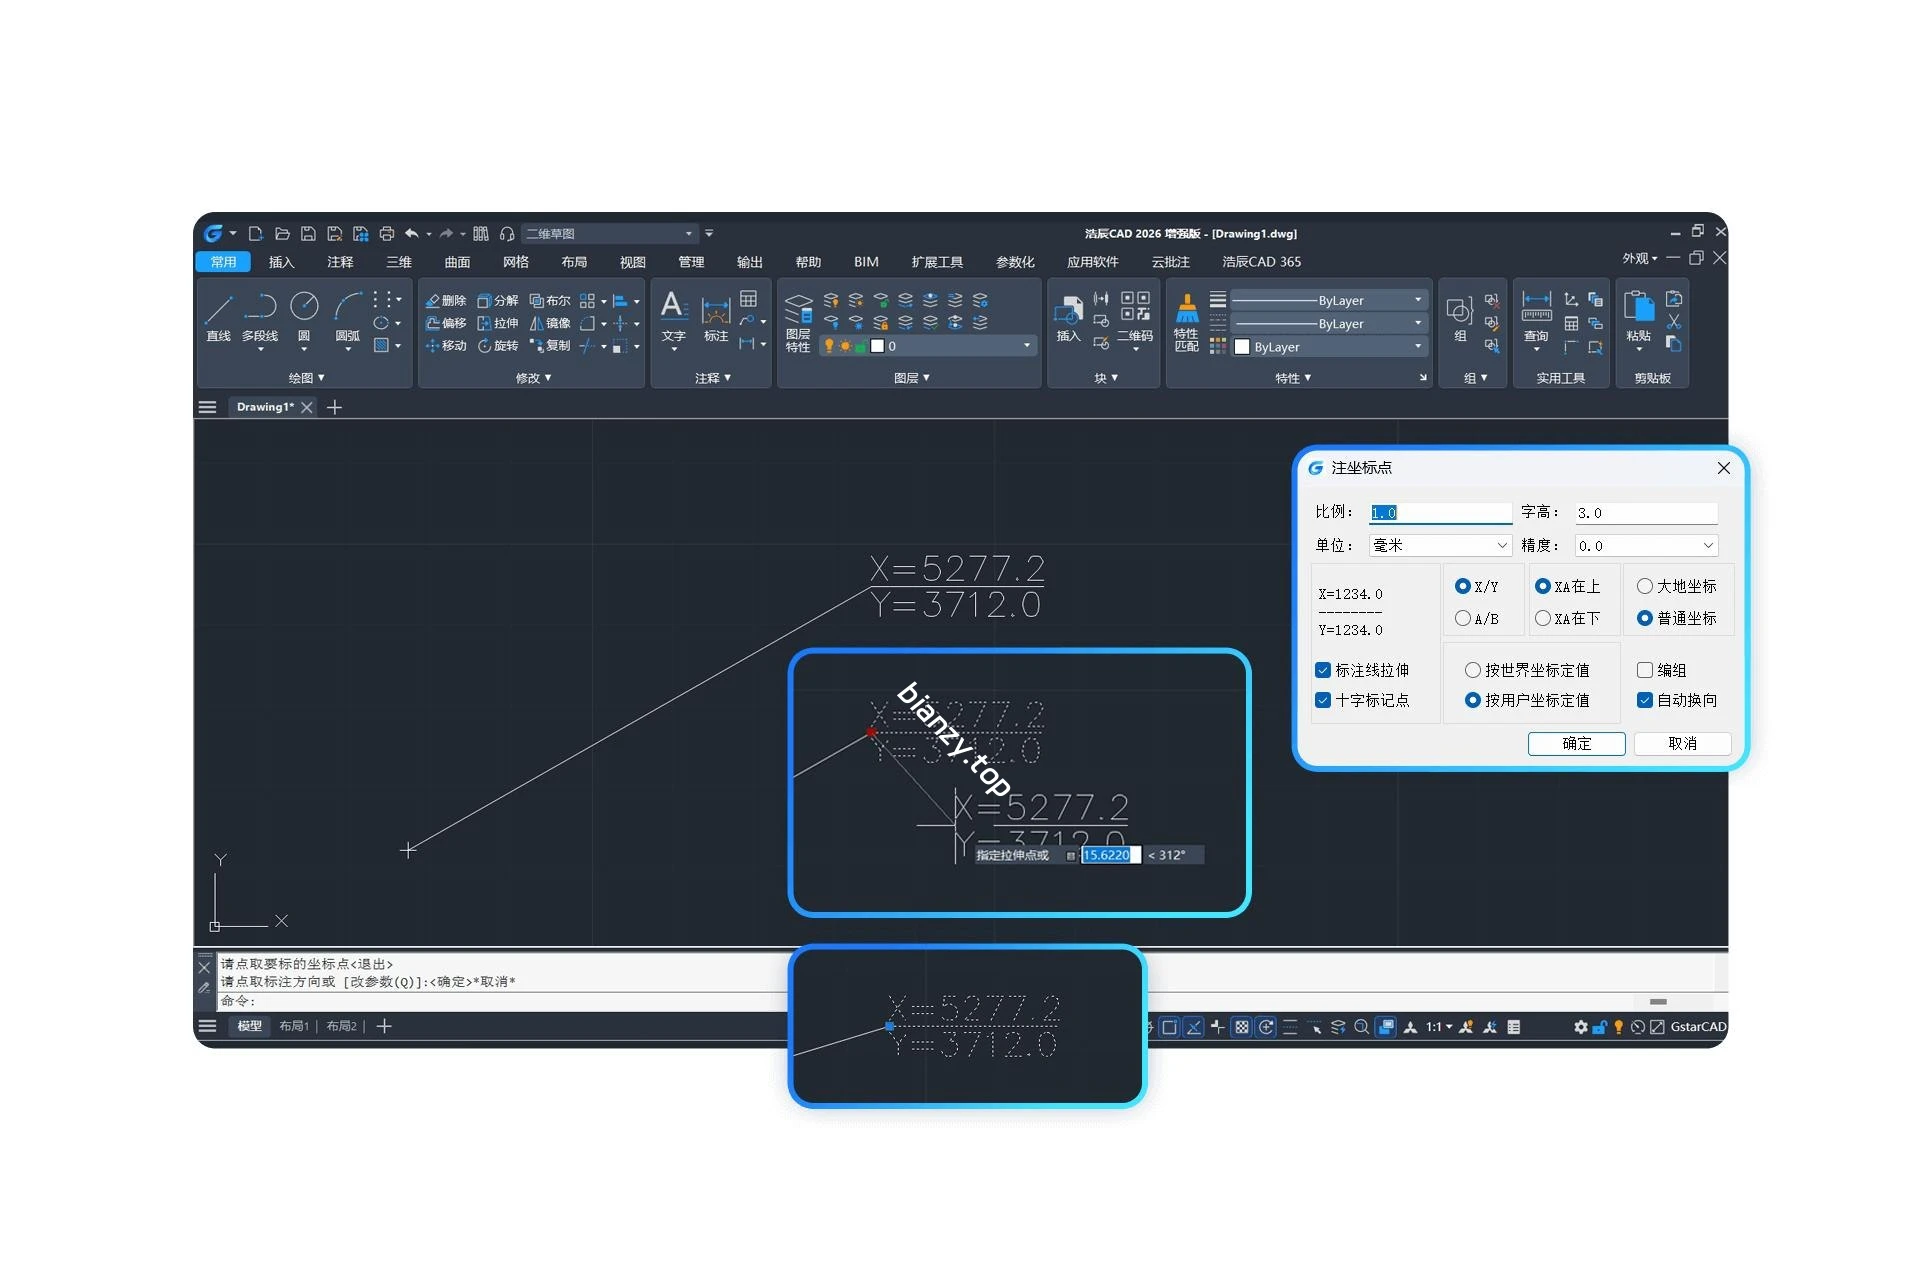Switch to the 插入 ribbon tab
The width and height of the screenshot is (1920, 1261).
(x=281, y=261)
